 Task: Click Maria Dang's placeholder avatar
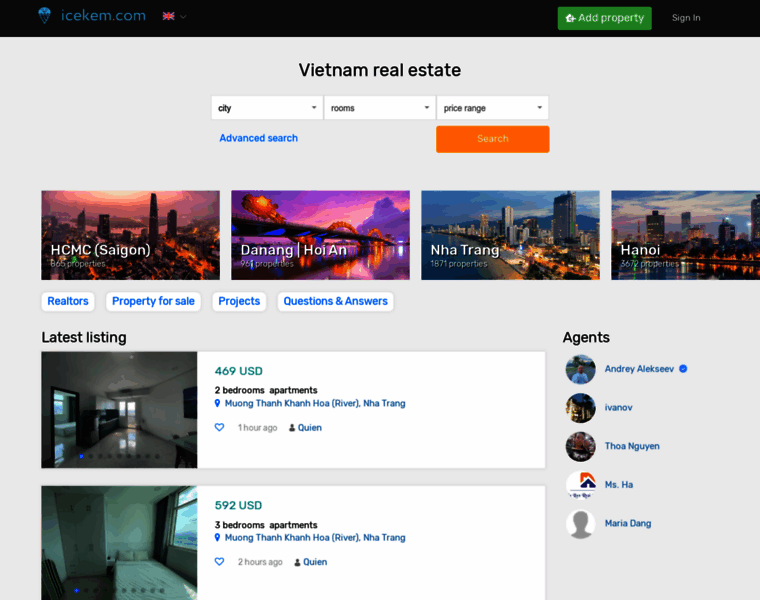click(580, 523)
